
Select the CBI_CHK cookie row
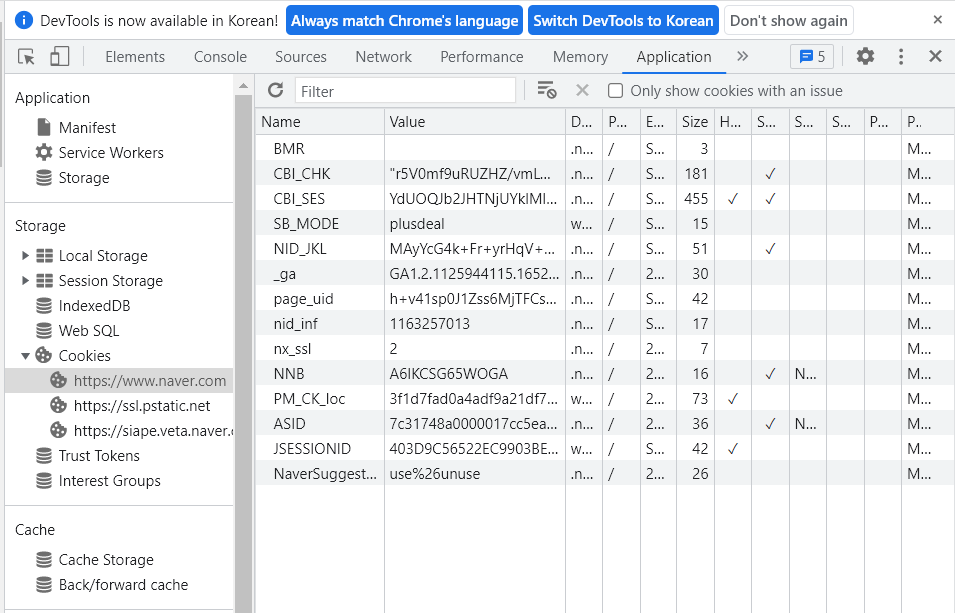(604, 173)
